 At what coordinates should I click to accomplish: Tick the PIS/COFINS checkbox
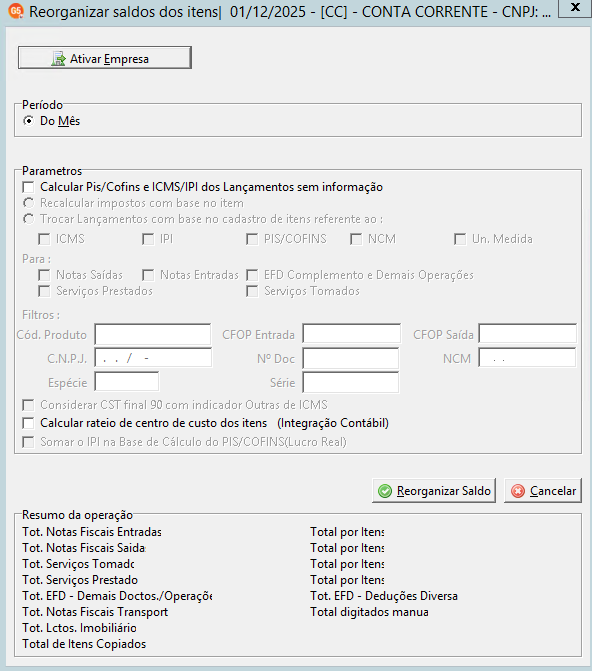(x=252, y=239)
